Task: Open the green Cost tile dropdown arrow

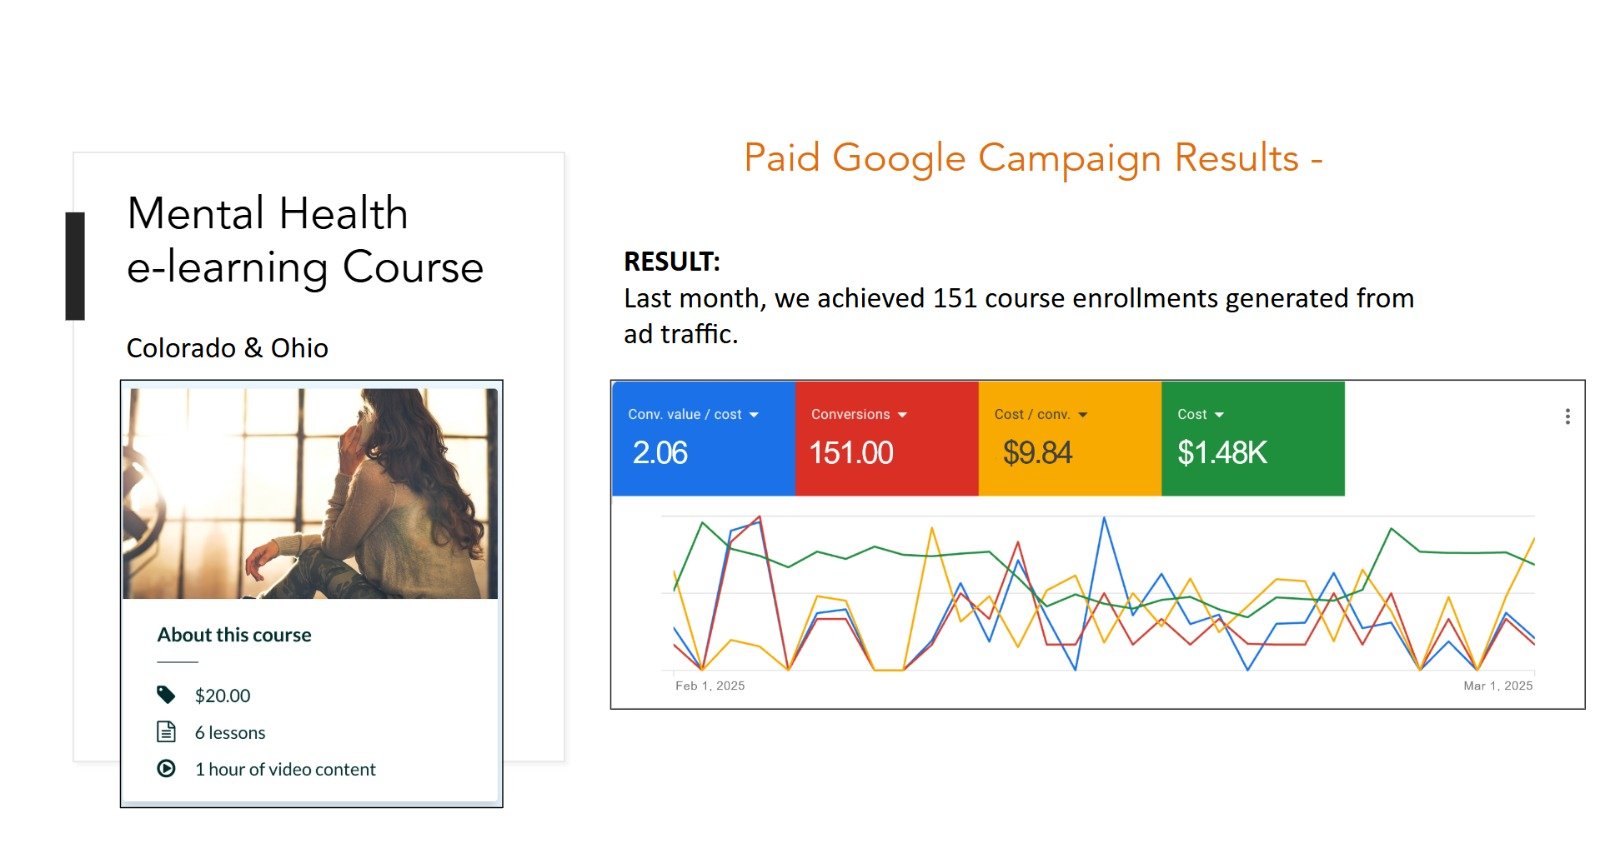Action: click(1219, 415)
